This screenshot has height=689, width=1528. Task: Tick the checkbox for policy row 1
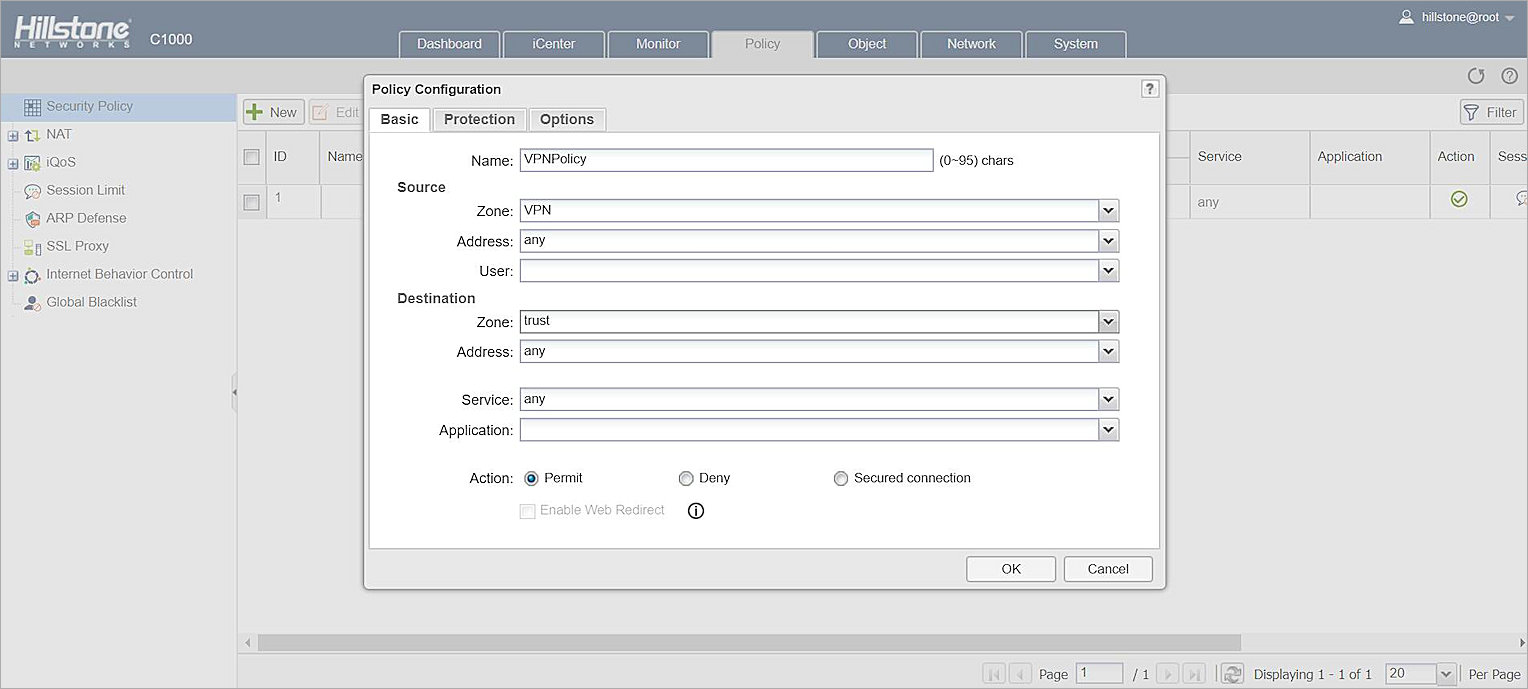pos(252,202)
